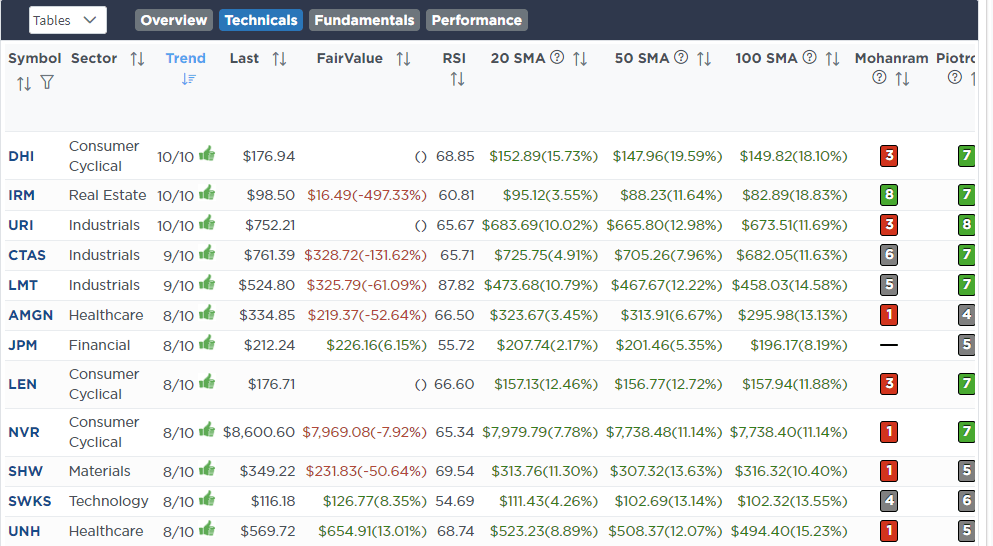
Task: Click the Trend column header
Action: [186, 58]
